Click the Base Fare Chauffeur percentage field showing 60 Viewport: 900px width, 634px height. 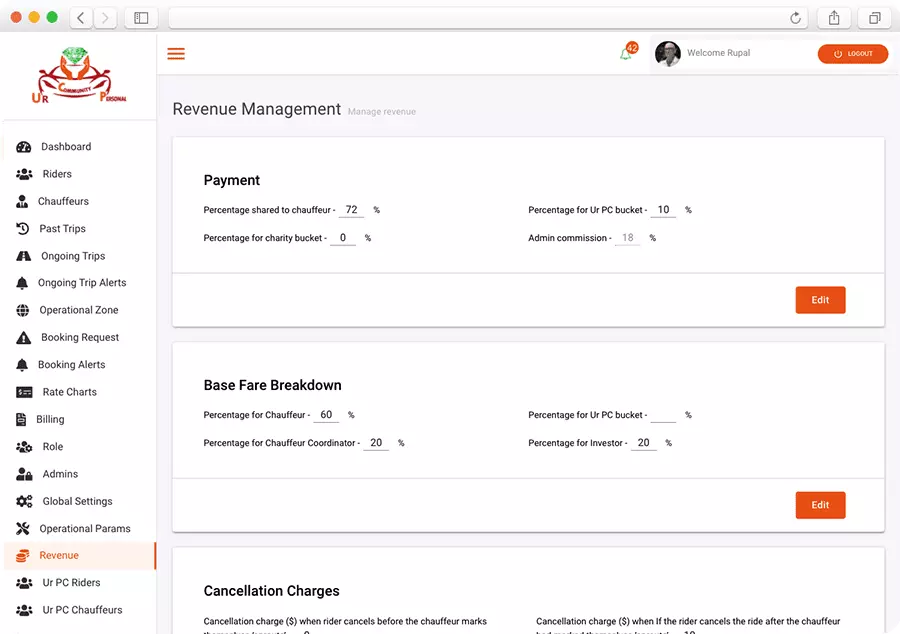point(326,415)
